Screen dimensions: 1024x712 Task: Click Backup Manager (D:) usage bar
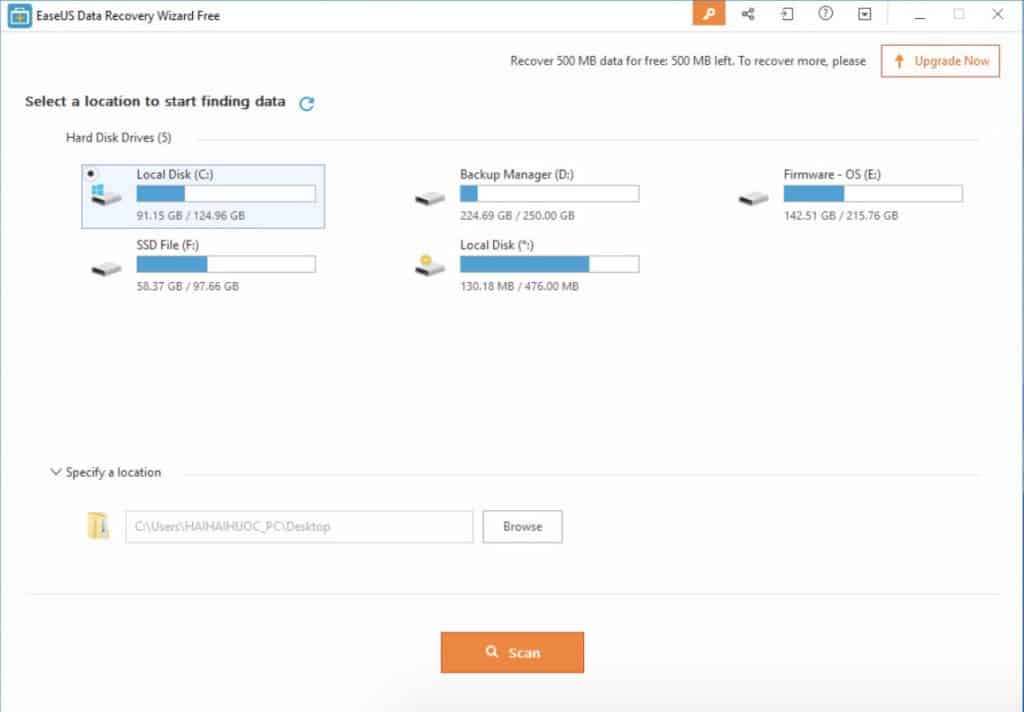(549, 193)
